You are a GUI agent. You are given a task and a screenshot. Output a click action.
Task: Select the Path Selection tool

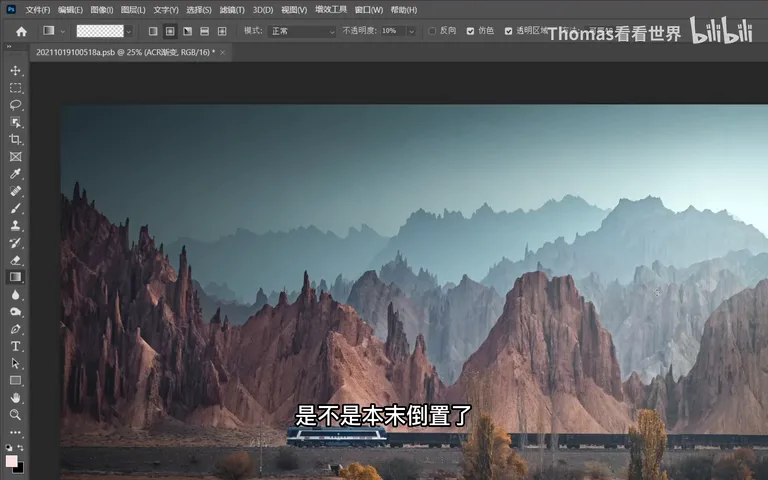tap(15, 363)
